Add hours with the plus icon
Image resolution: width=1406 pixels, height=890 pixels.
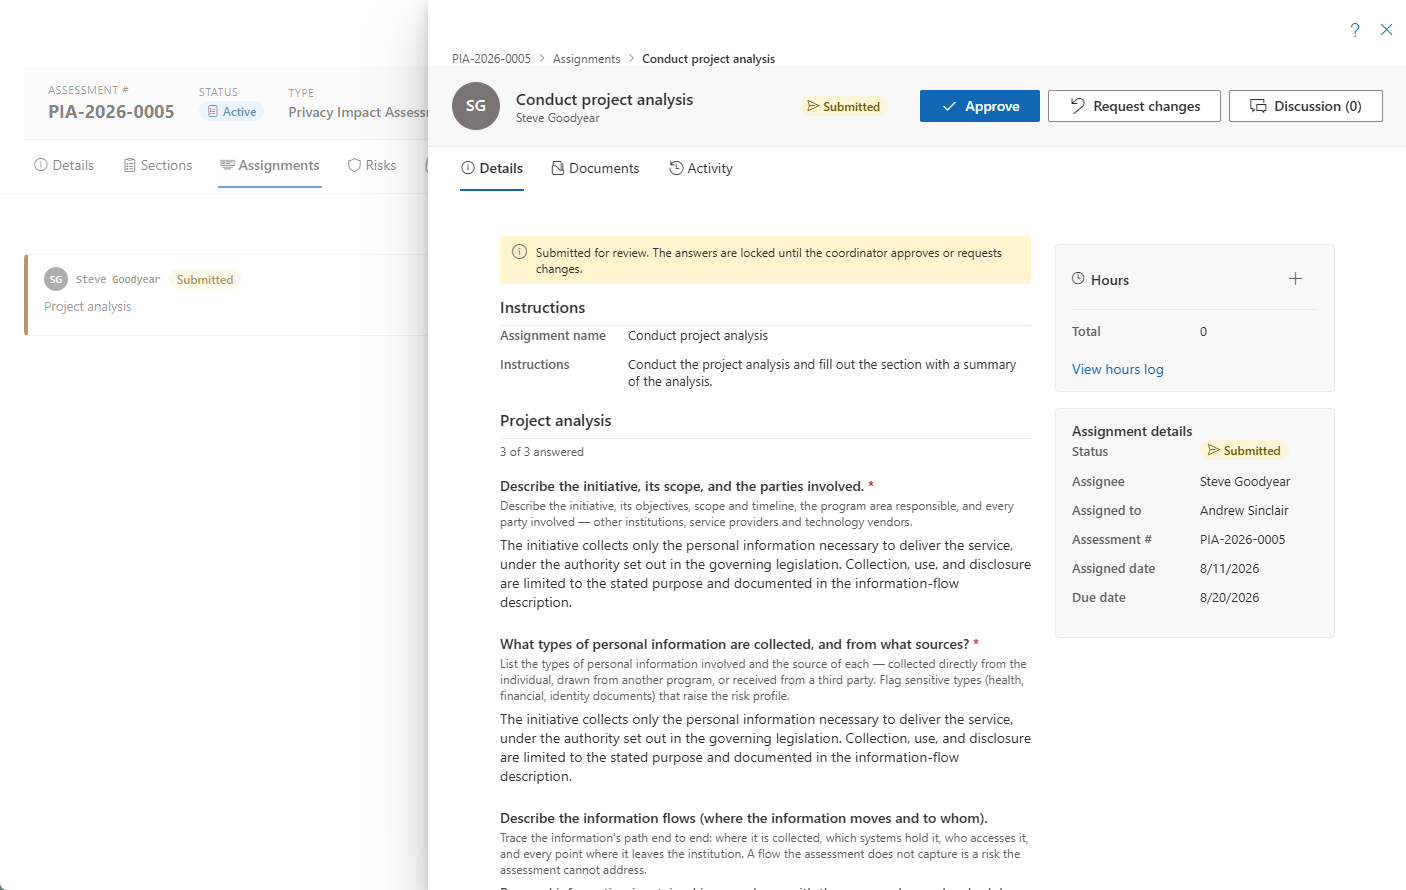[1295, 279]
